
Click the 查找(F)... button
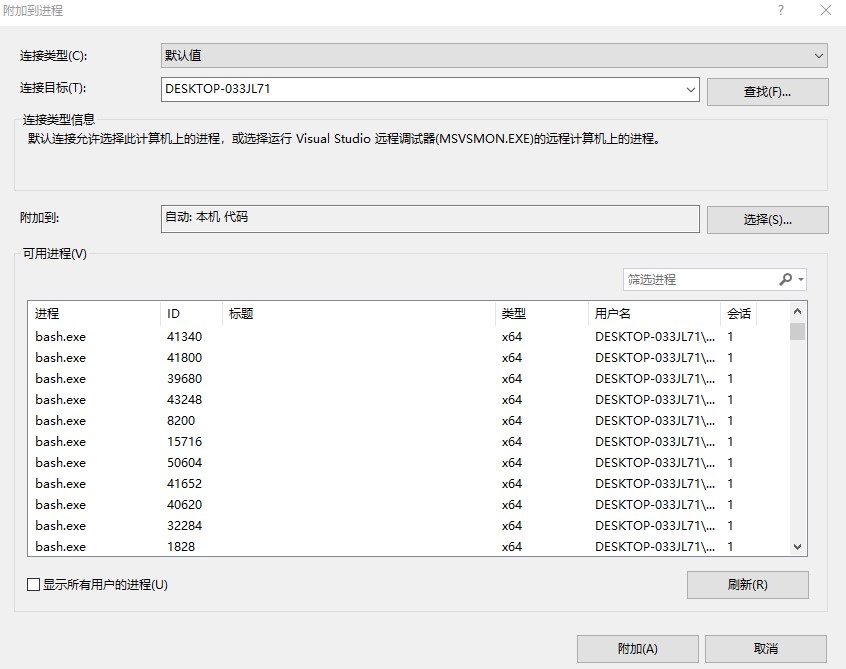(767, 92)
